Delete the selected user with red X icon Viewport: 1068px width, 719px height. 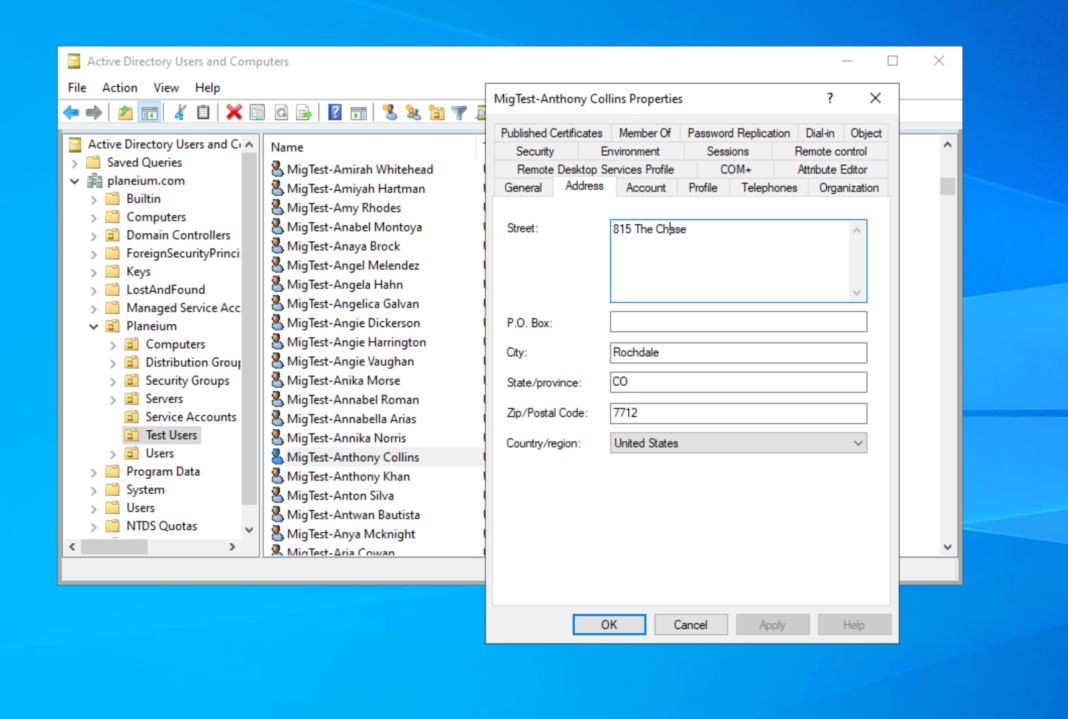click(x=232, y=112)
